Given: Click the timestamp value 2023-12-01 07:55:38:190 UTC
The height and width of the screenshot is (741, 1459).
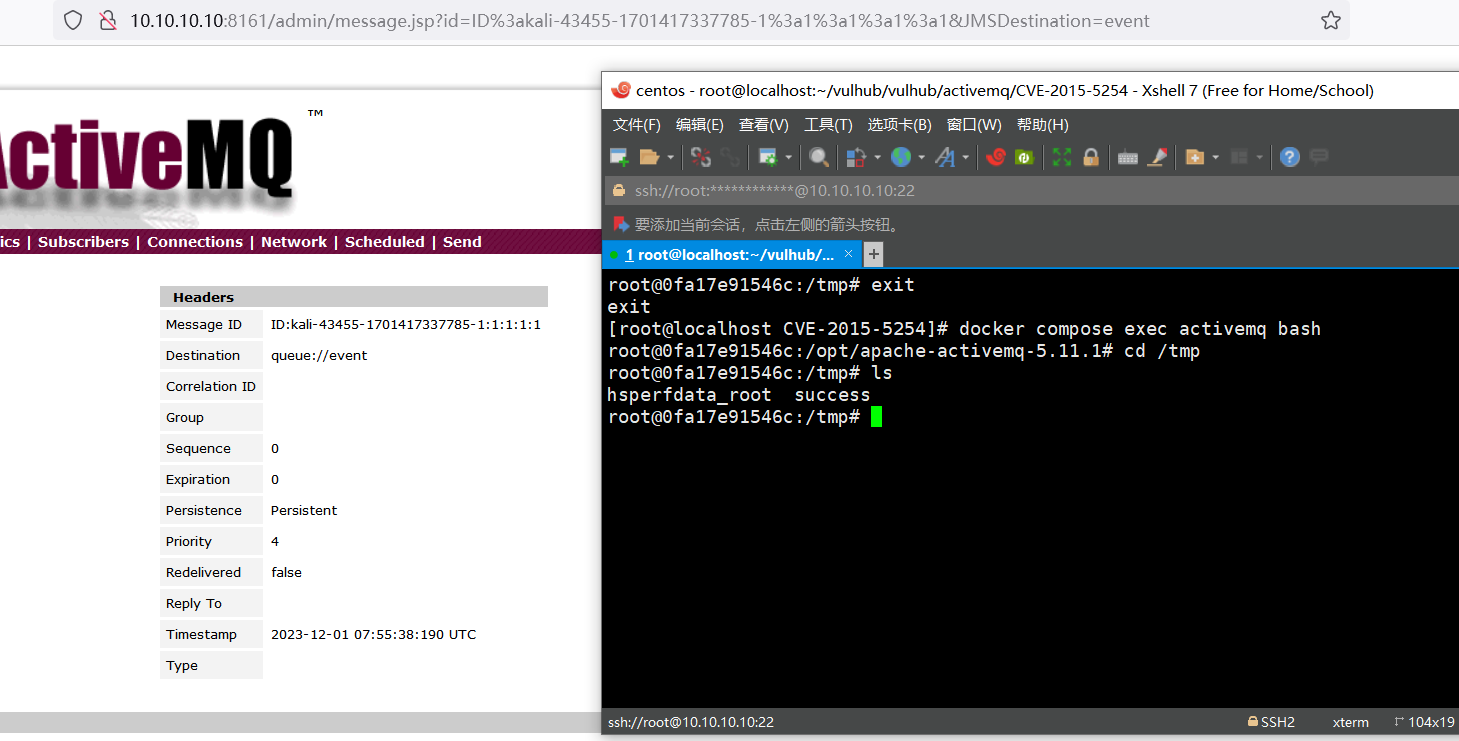Looking at the screenshot, I should tap(374, 634).
